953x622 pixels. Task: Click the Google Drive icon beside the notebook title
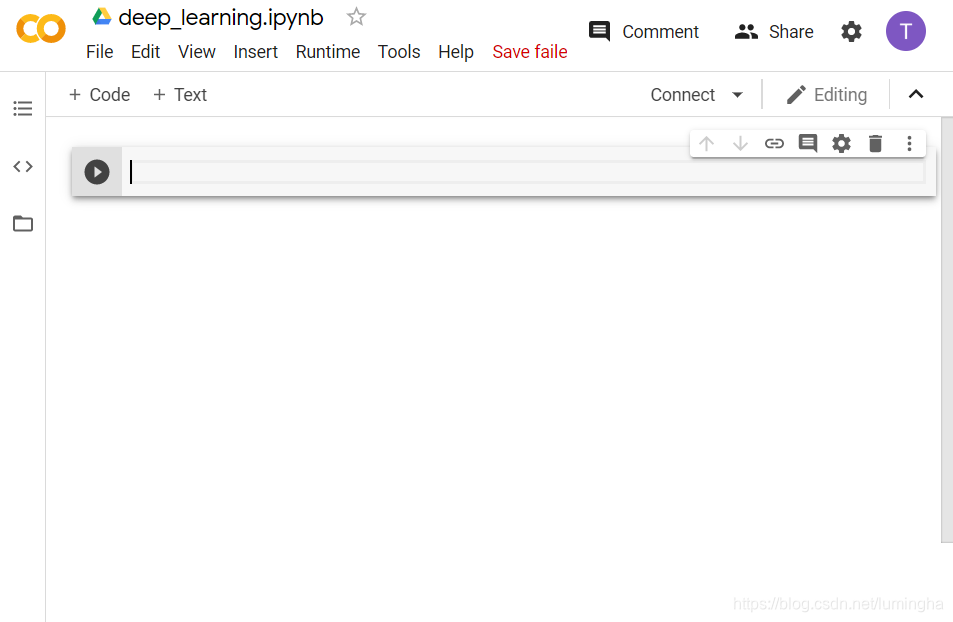101,17
